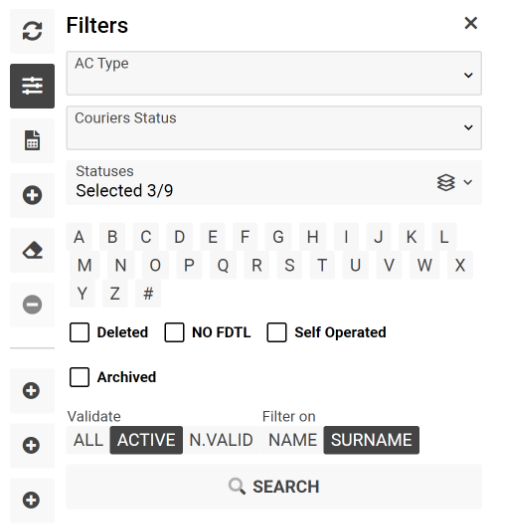
Task: Click the SEARCH button
Action: (274, 486)
